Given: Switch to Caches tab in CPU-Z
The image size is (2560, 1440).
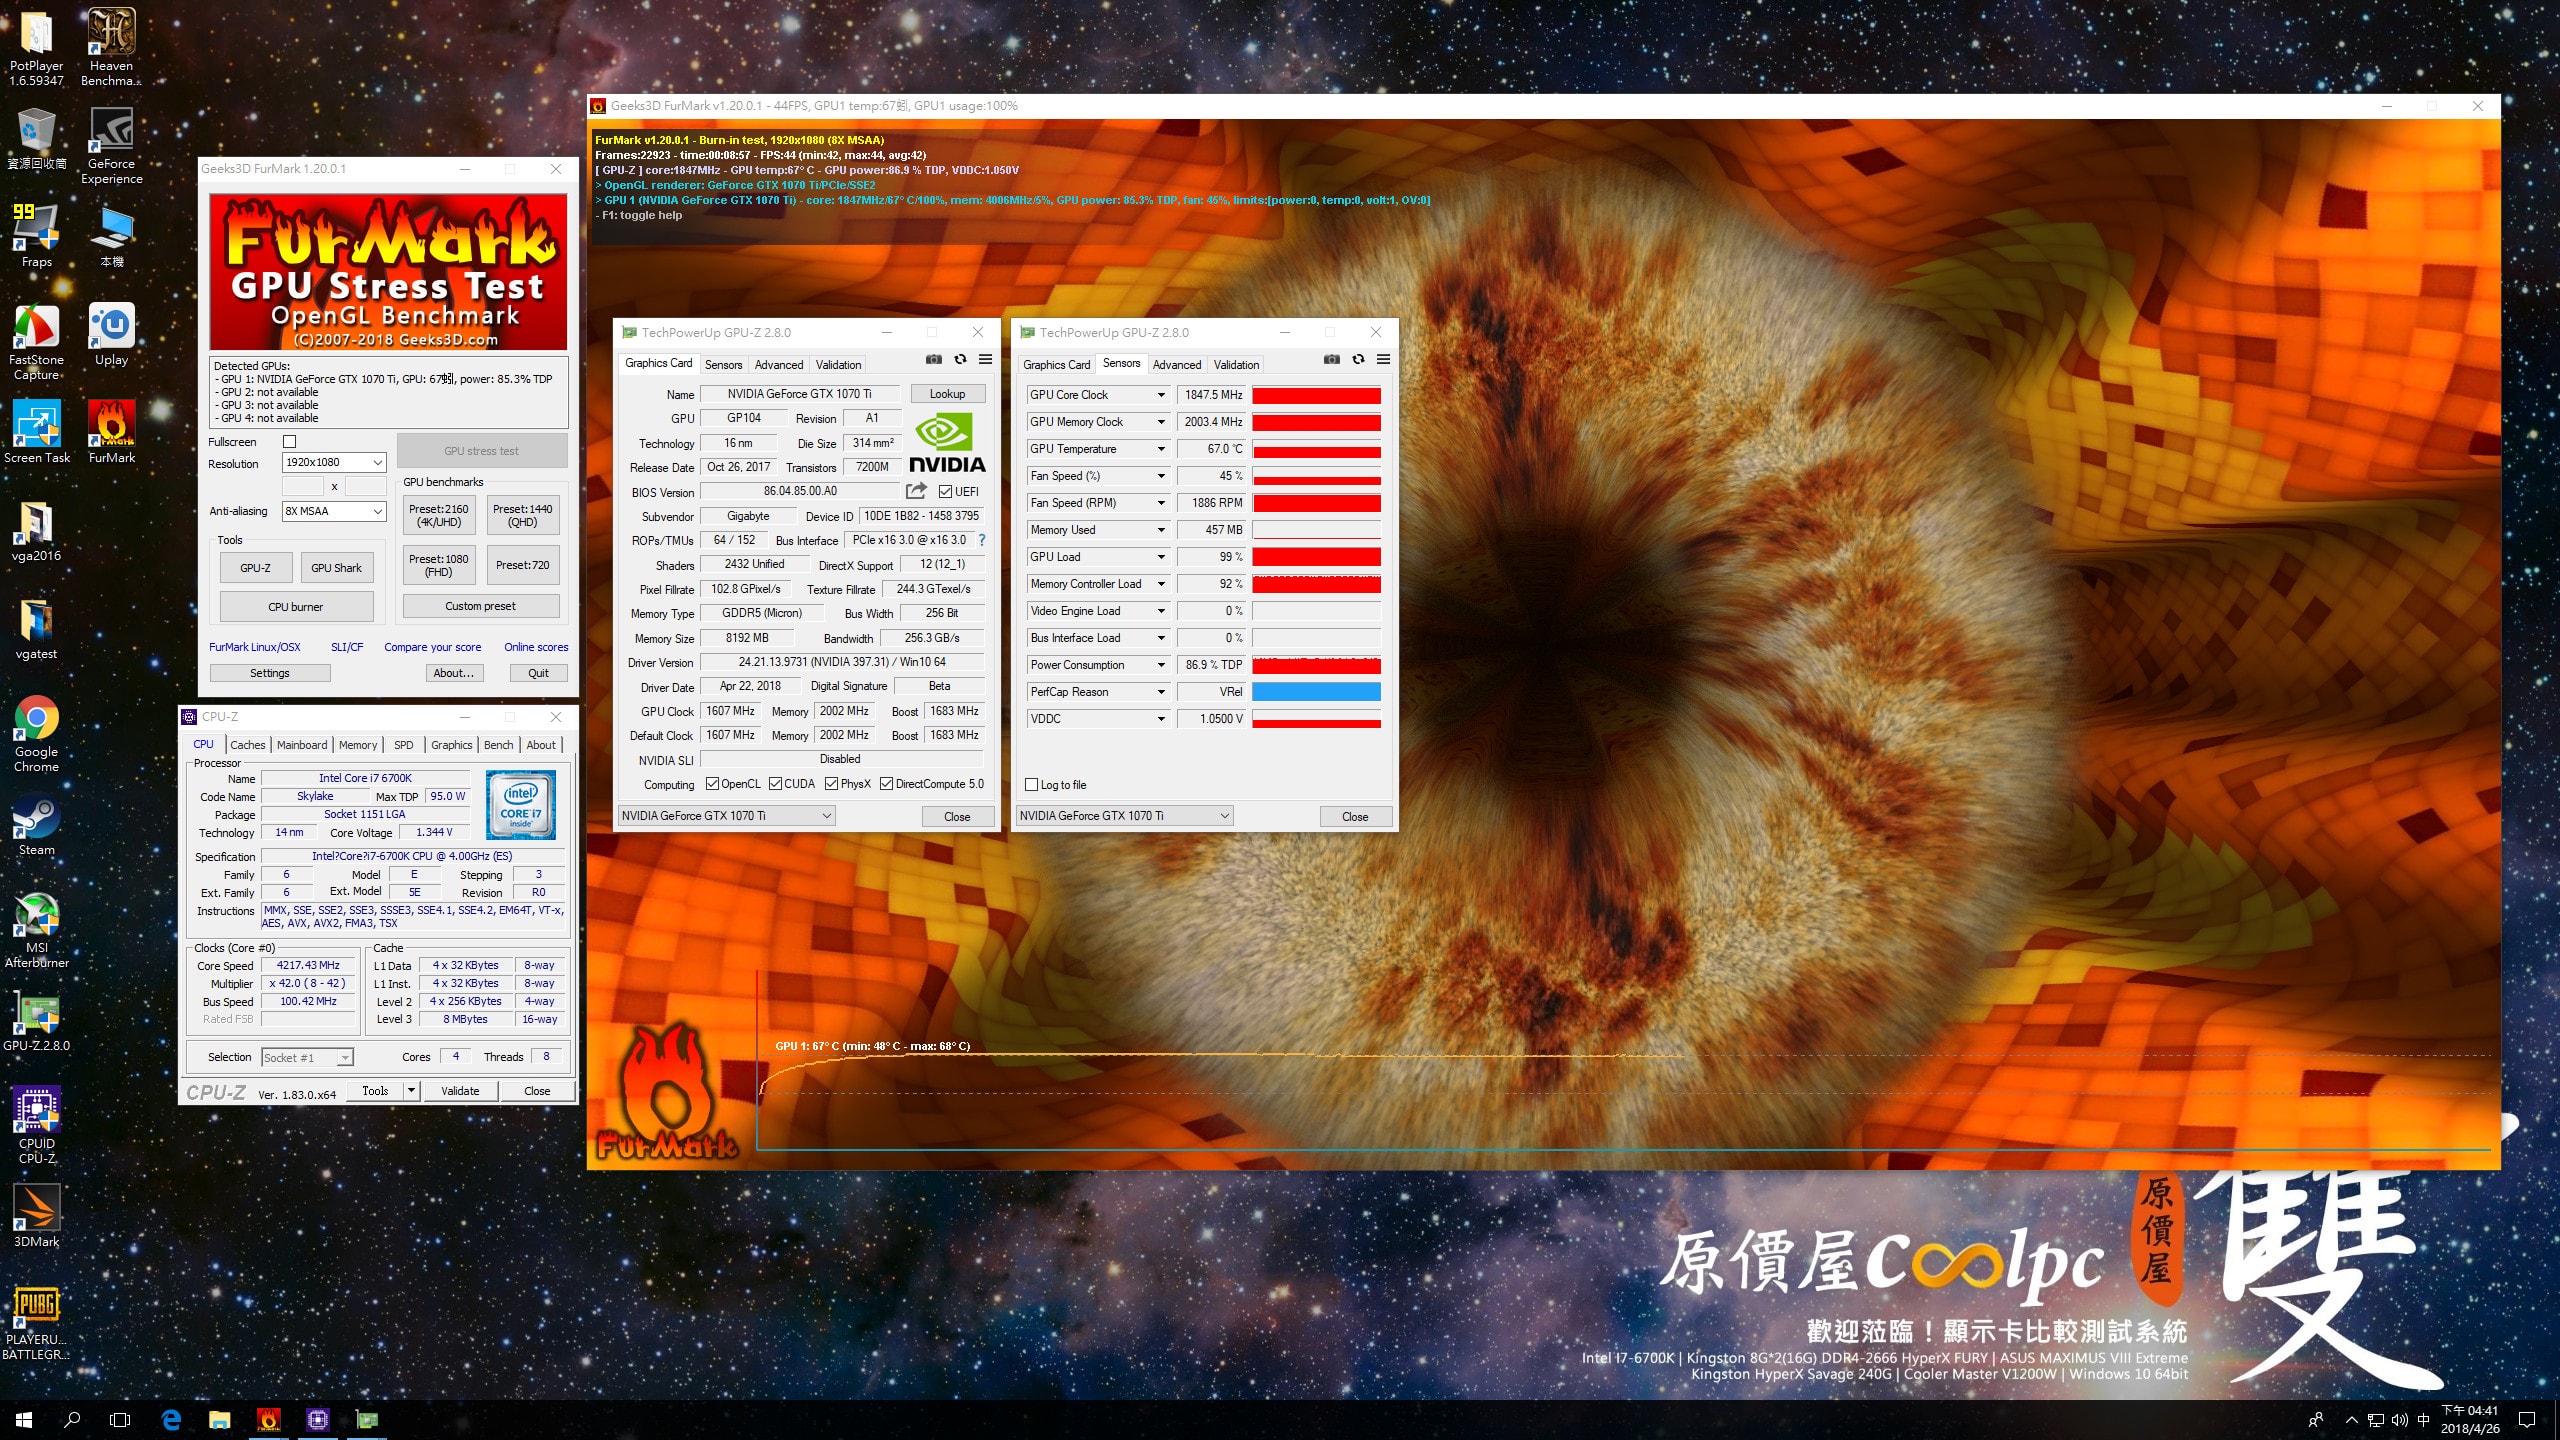Looking at the screenshot, I should tap(248, 745).
